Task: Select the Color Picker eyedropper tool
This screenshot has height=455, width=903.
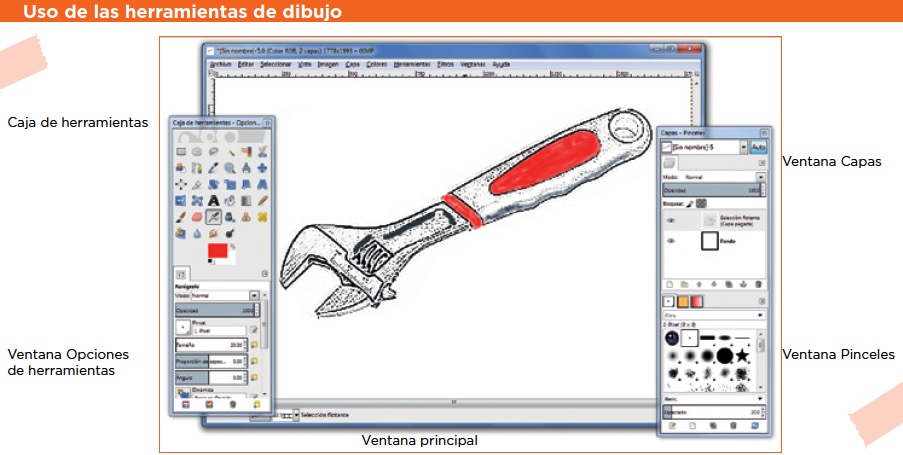Action: pos(213,168)
